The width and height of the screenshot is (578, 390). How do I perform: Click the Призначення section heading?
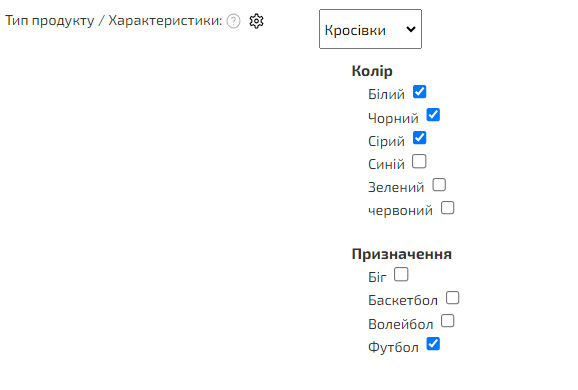(x=401, y=254)
